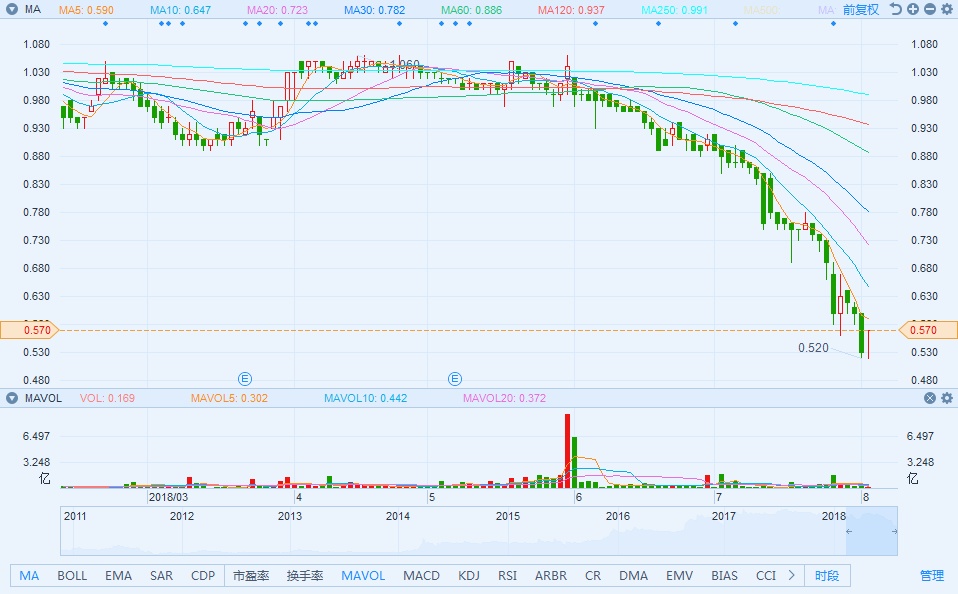Open the 前复权 adjustment mode selector
Screen dimensions: 958x594
(x=860, y=10)
